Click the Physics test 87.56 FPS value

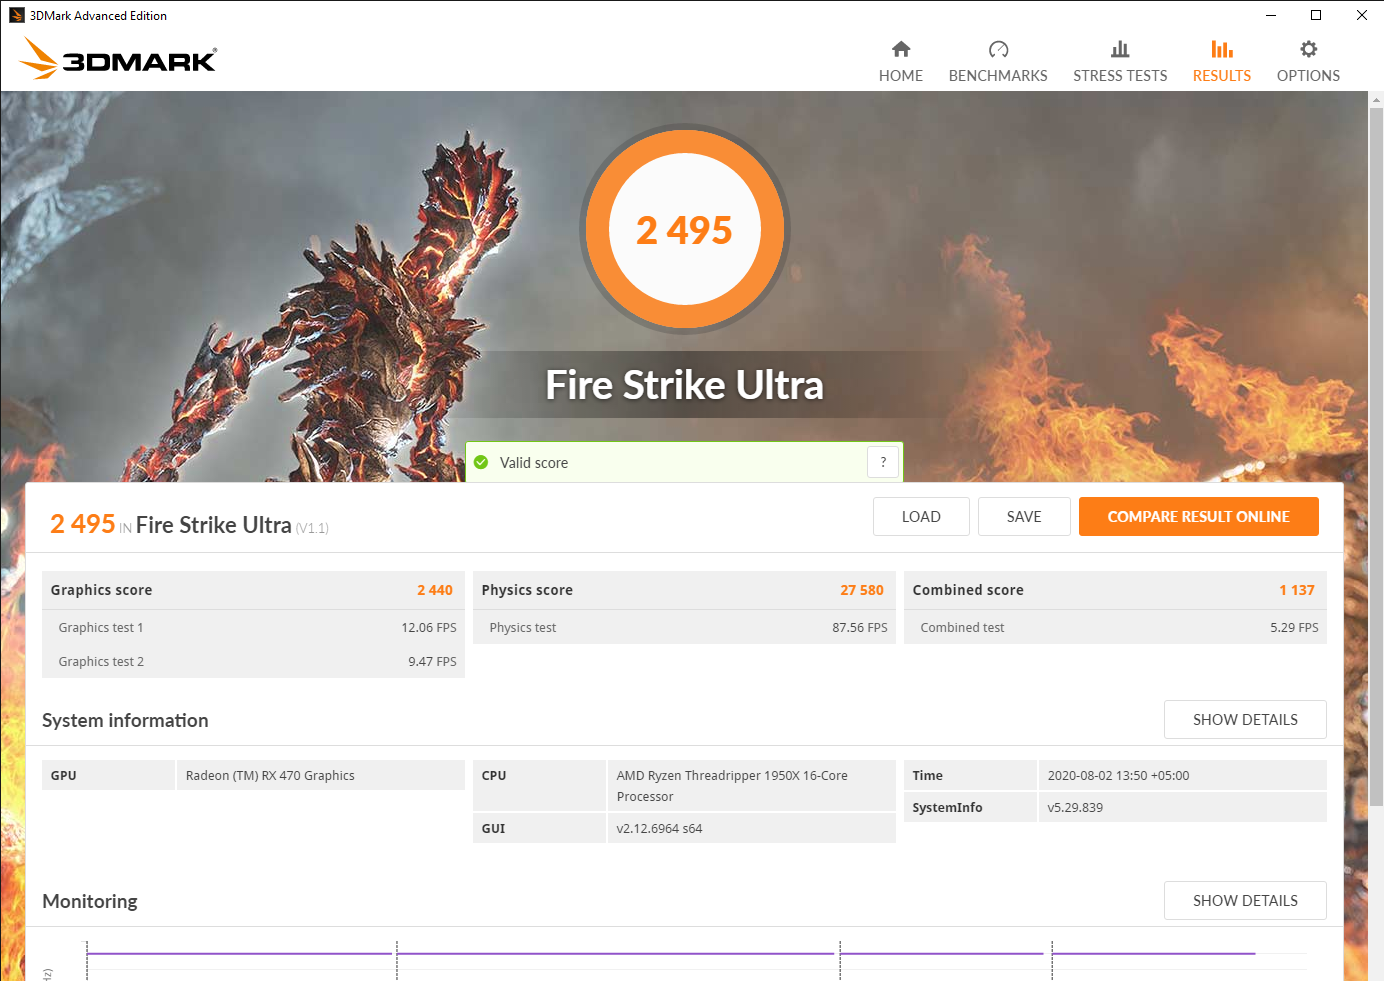coord(860,628)
